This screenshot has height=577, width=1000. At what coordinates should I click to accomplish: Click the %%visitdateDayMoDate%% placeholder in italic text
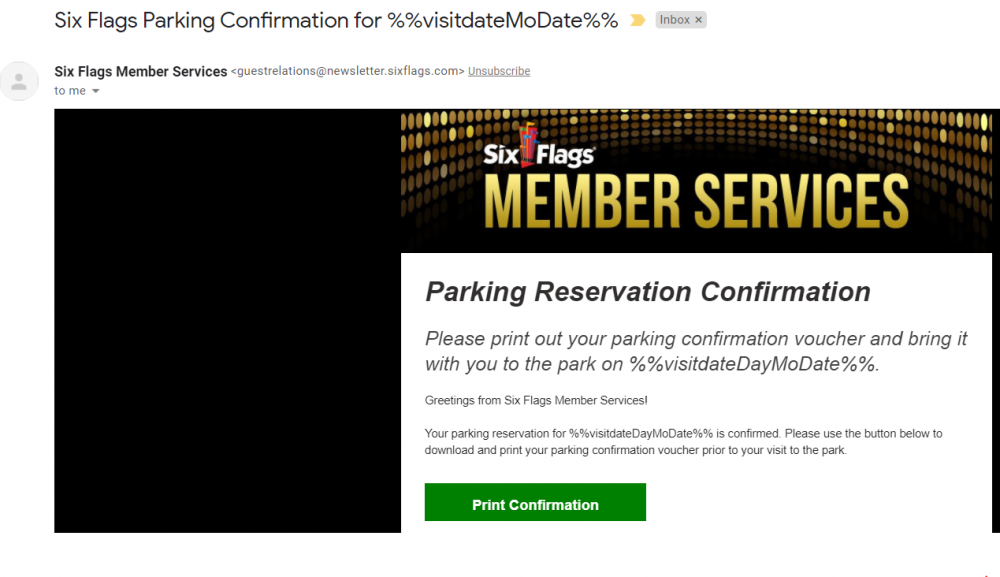(752, 364)
